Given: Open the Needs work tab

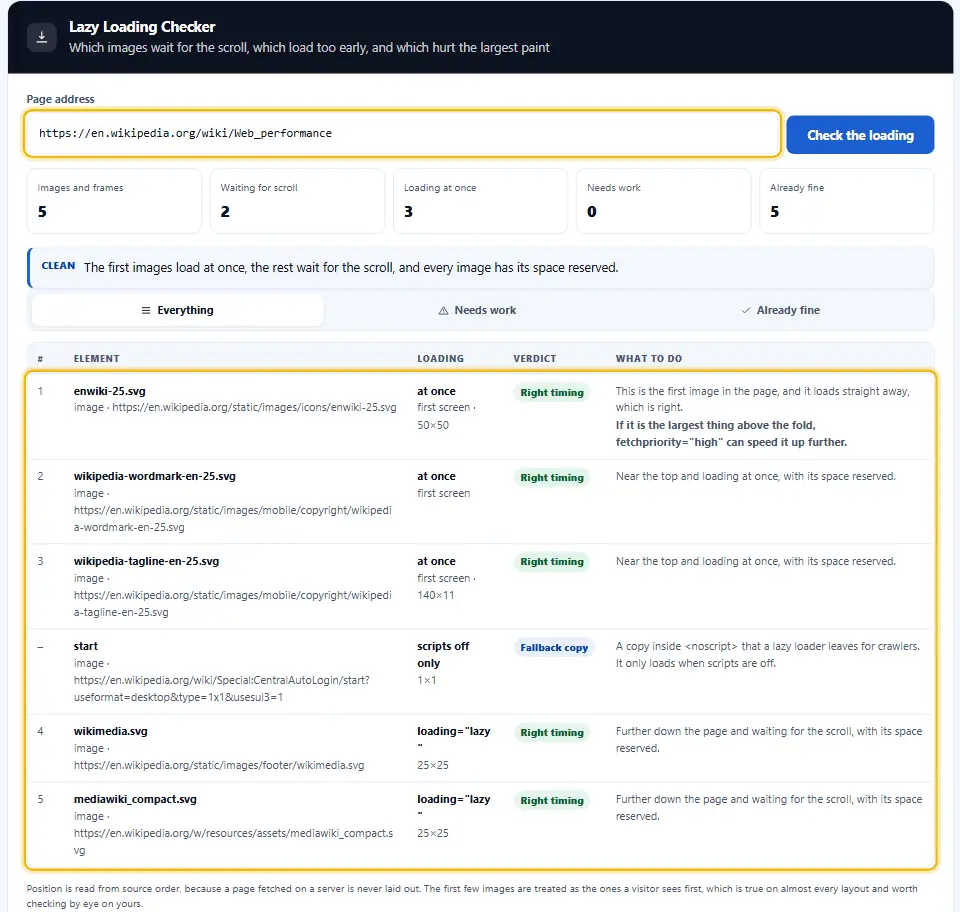Looking at the screenshot, I should 478,310.
